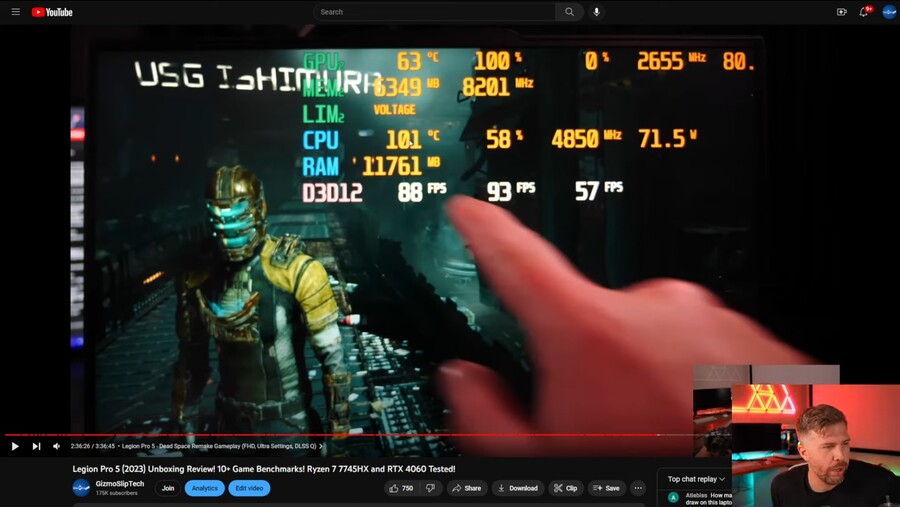The image size is (900, 507).
Task: Save video to playlist
Action: coord(607,488)
